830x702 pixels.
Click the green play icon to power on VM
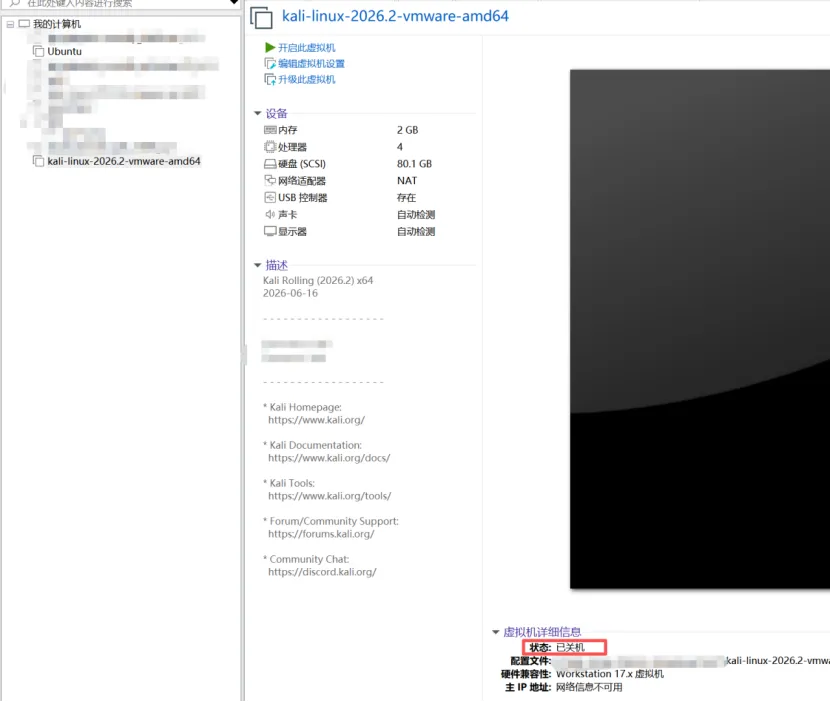(269, 48)
